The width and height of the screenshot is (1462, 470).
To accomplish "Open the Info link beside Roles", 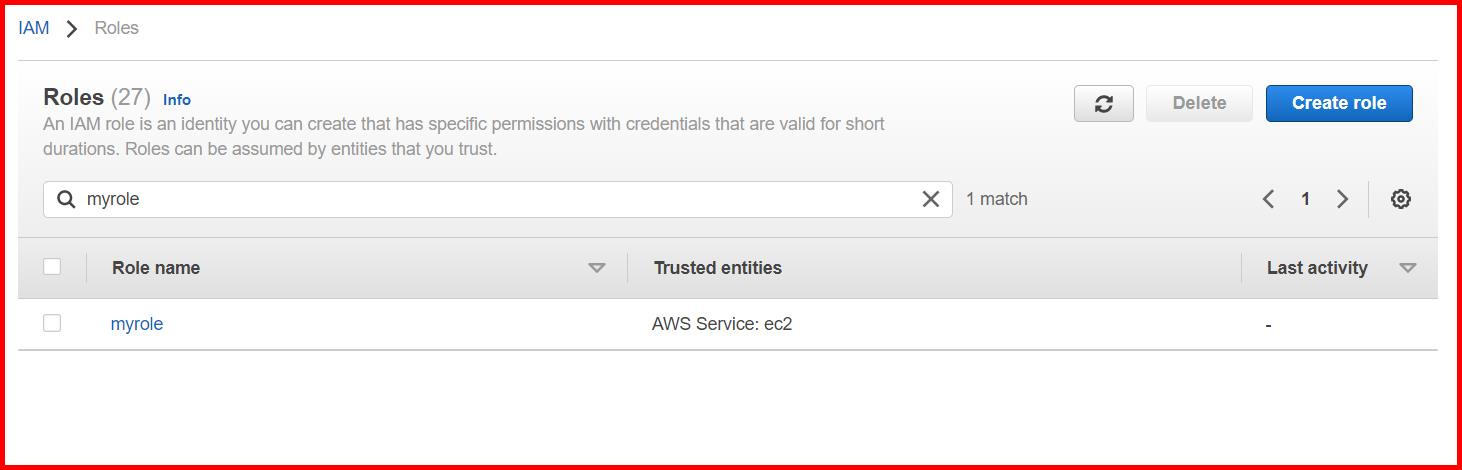I will point(177,100).
